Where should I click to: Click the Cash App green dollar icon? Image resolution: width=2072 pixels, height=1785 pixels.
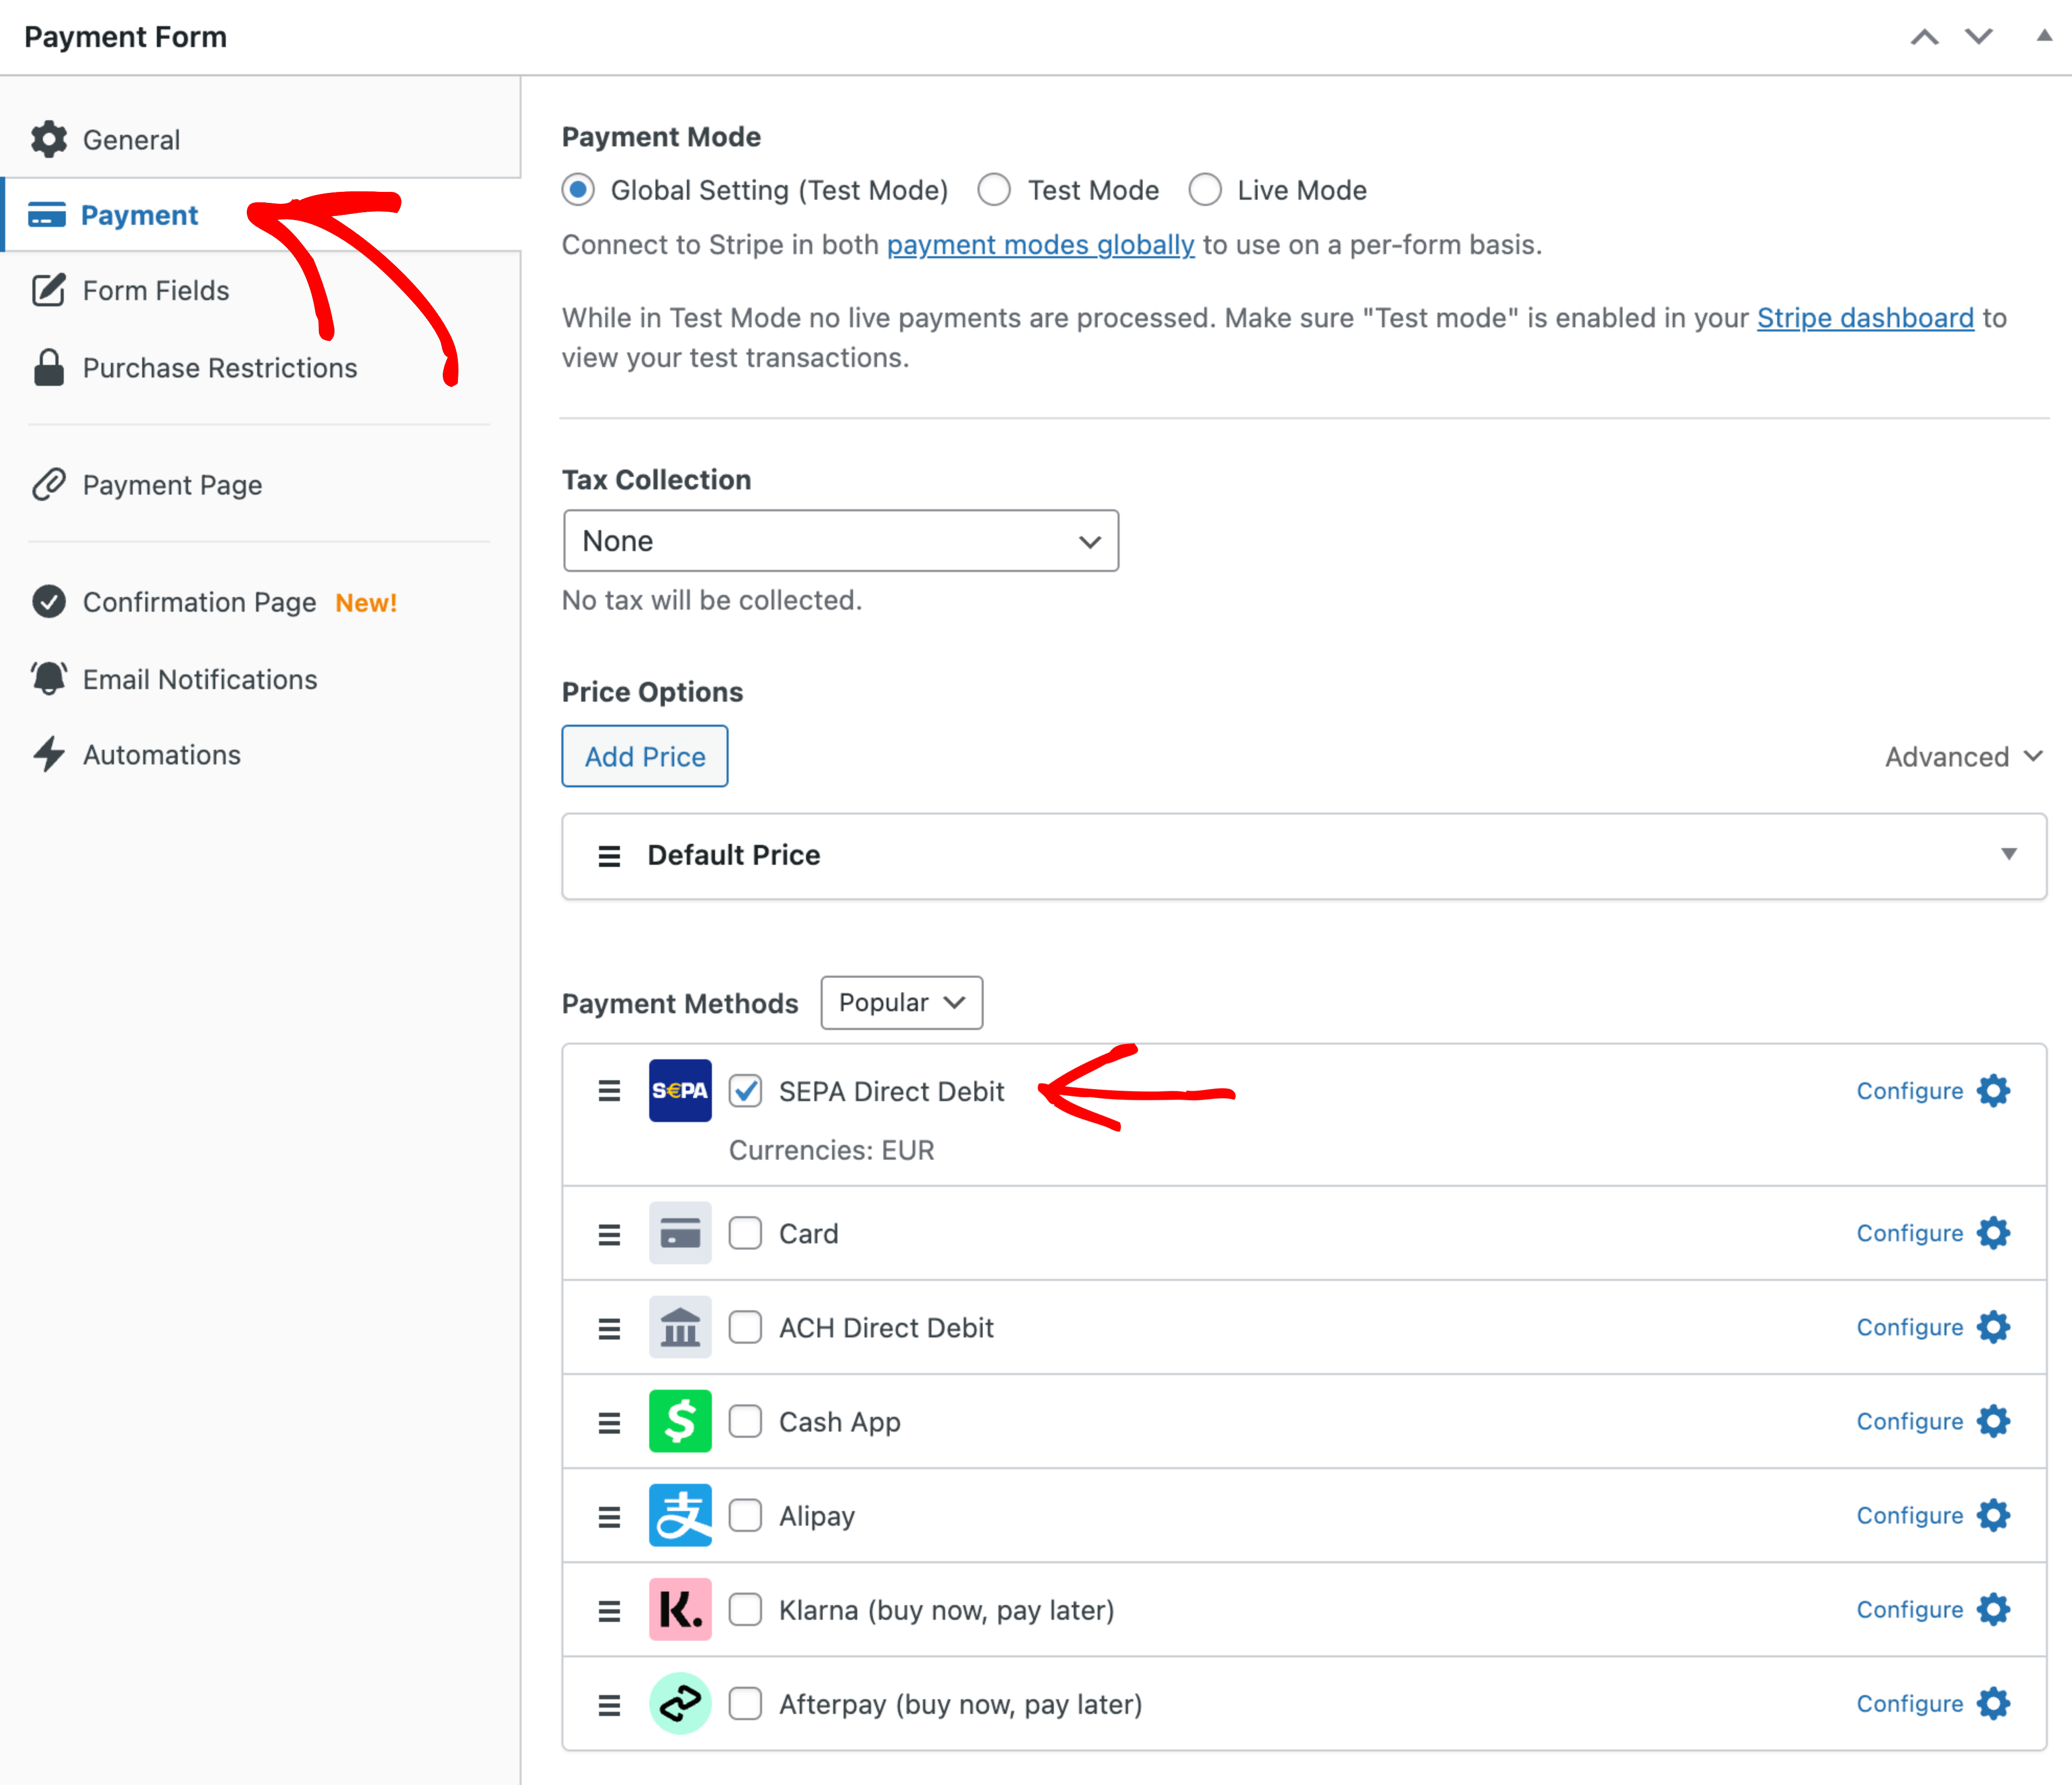click(x=680, y=1421)
